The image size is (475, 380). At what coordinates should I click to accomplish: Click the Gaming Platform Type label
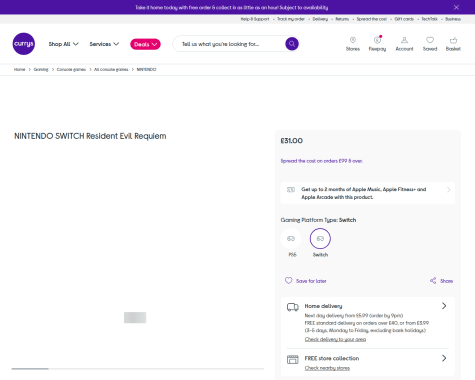(318, 220)
